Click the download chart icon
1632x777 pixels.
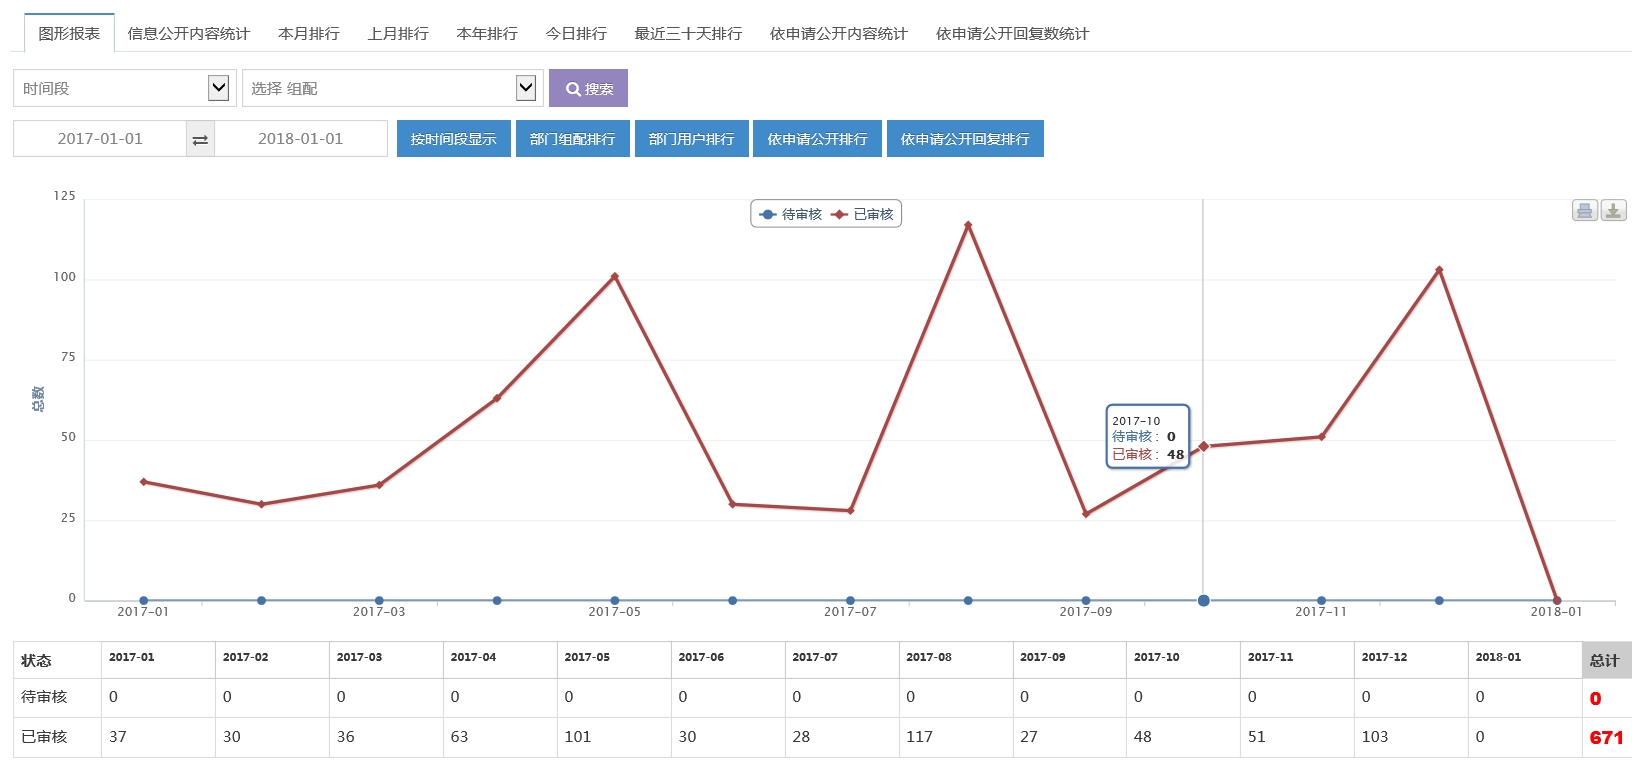click(1613, 210)
